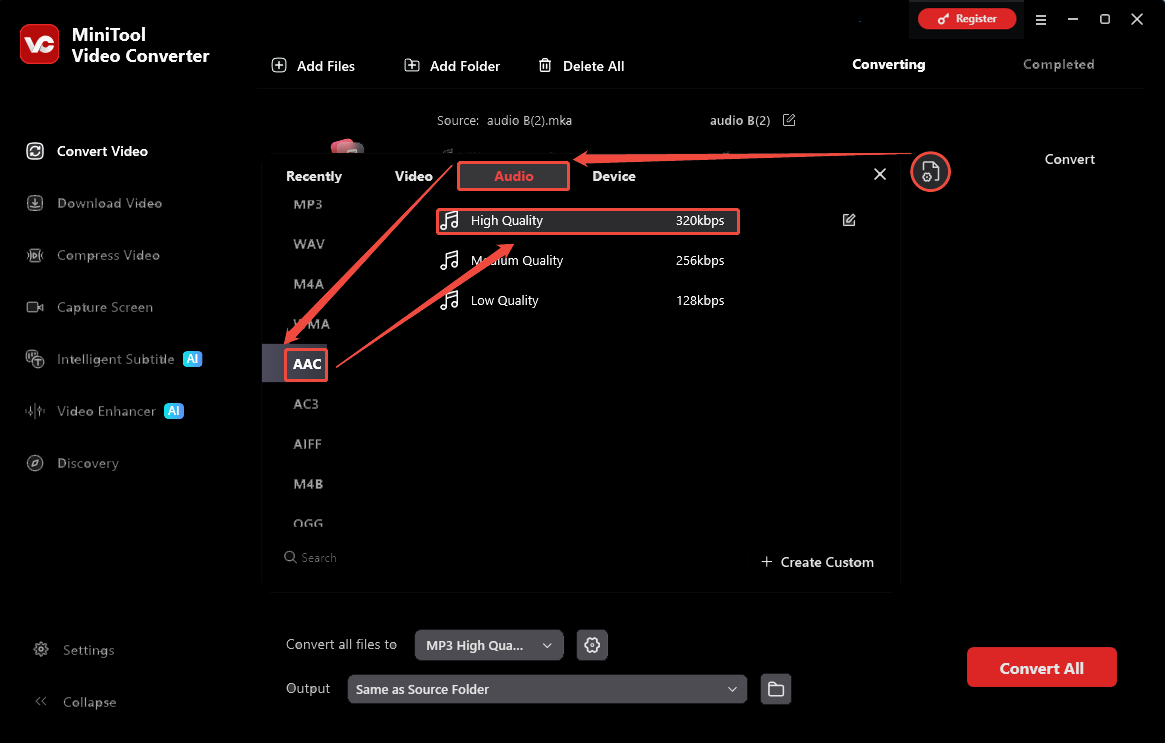Switch to the Video tab
Image resolution: width=1165 pixels, height=743 pixels.
pos(413,176)
